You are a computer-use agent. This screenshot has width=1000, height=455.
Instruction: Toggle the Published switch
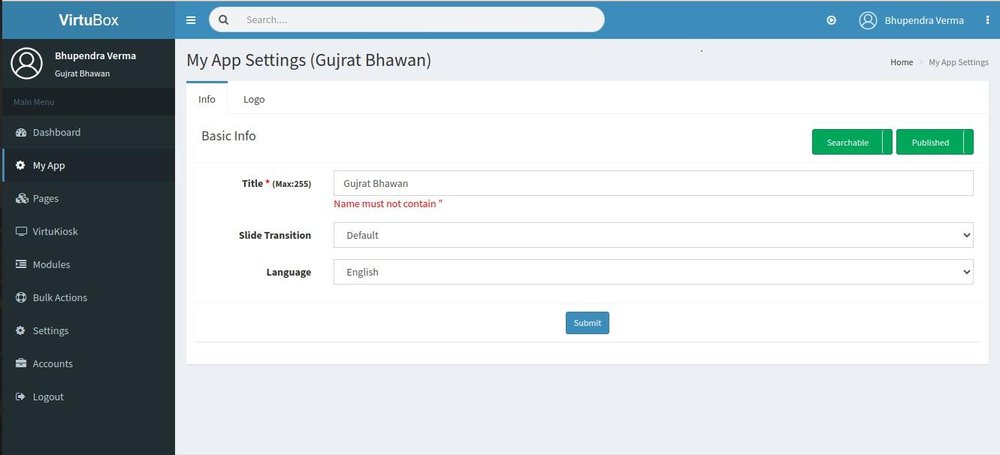pyautogui.click(x=935, y=142)
